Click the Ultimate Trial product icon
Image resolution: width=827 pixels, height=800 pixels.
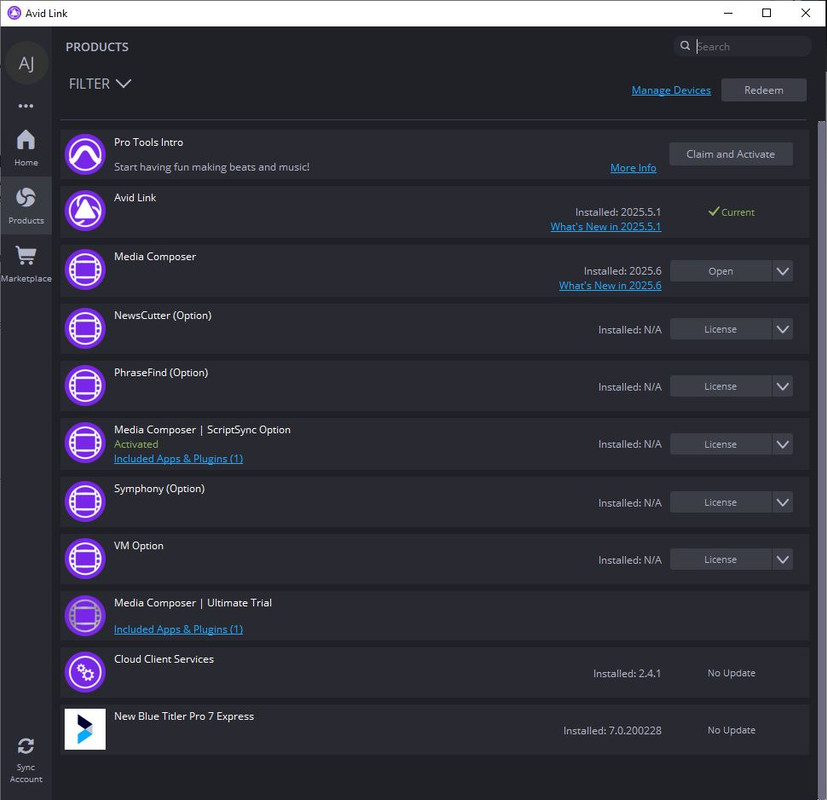pos(85,616)
